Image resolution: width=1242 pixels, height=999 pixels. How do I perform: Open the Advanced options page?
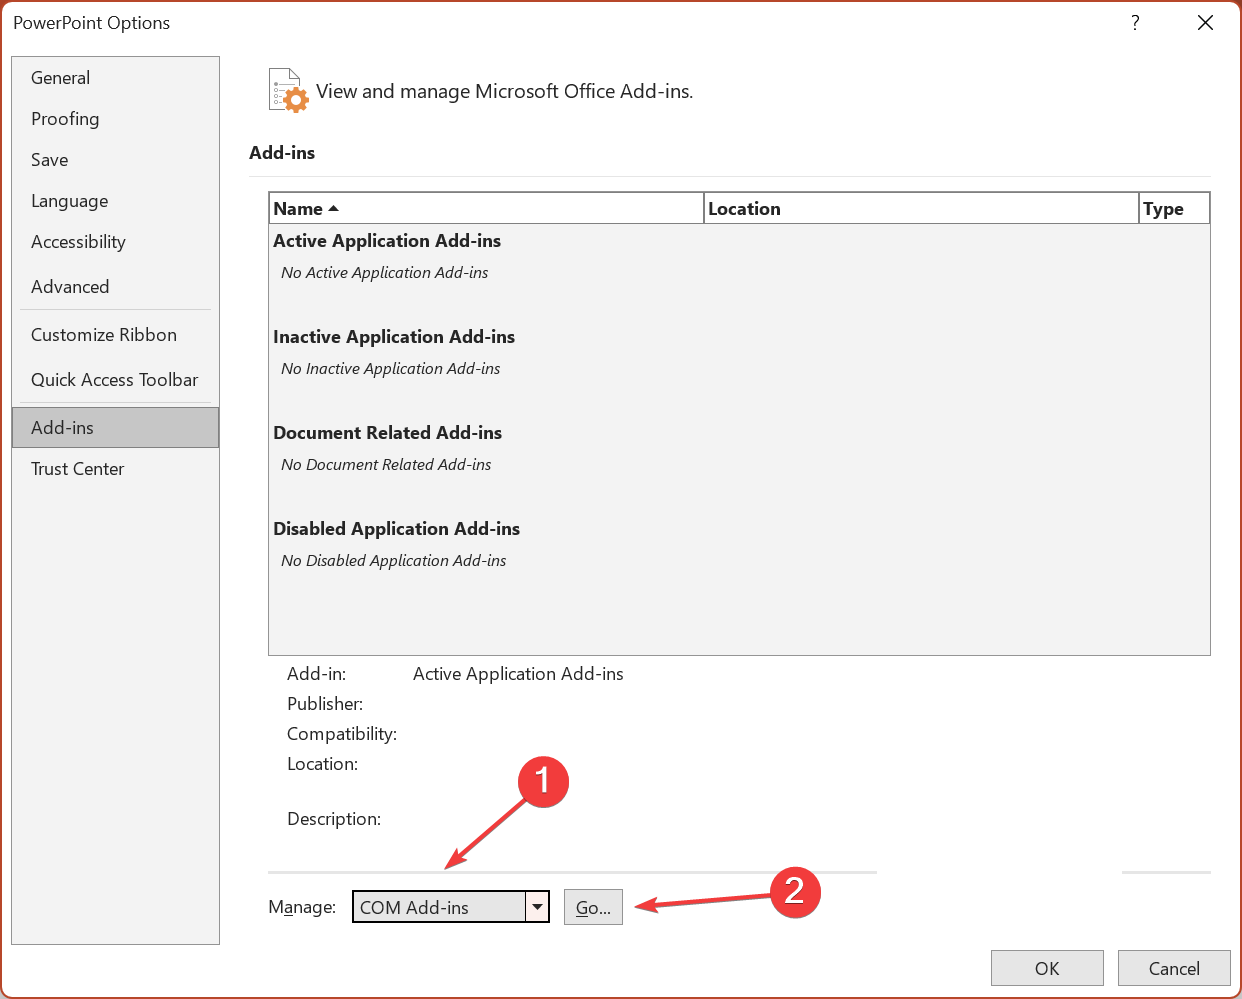tap(115, 287)
